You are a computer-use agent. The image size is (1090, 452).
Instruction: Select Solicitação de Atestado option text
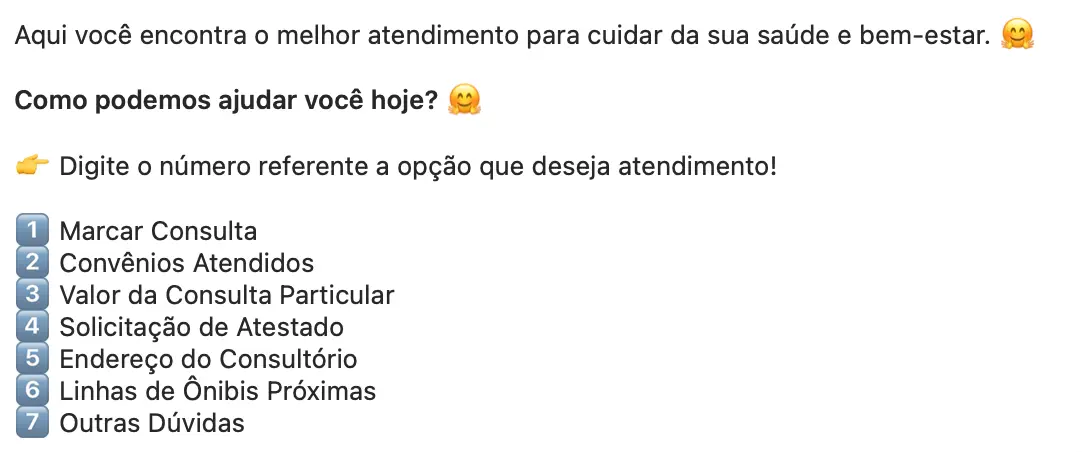[202, 327]
